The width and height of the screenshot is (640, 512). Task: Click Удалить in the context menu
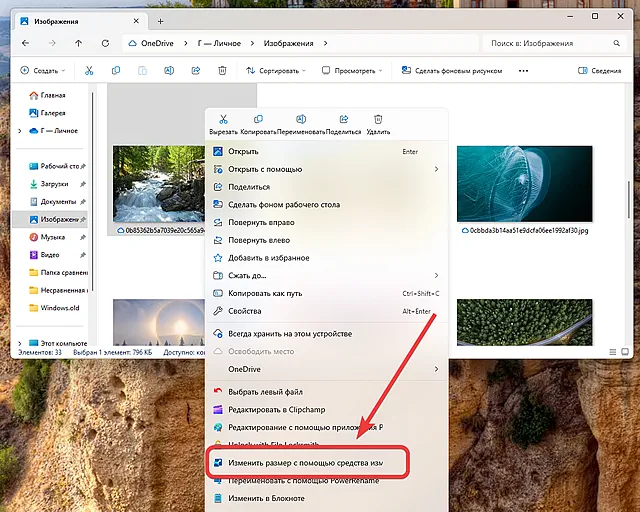click(378, 125)
